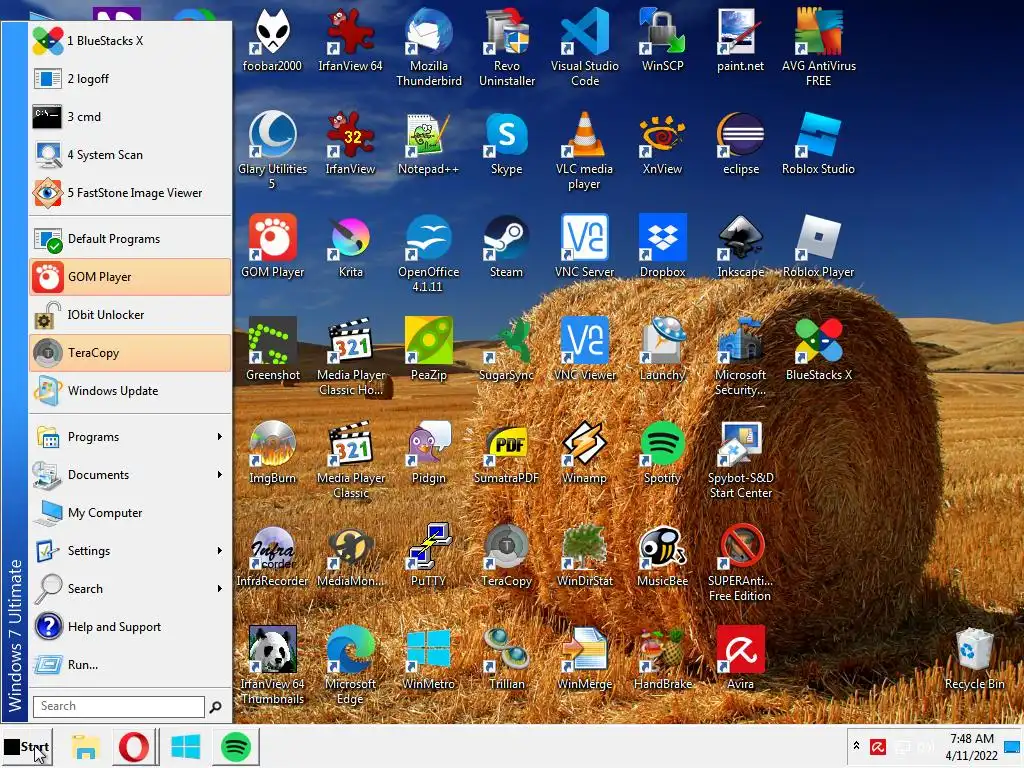This screenshot has width=1024, height=768.
Task: Select the Inkscape desktop icon
Action: 740,246
